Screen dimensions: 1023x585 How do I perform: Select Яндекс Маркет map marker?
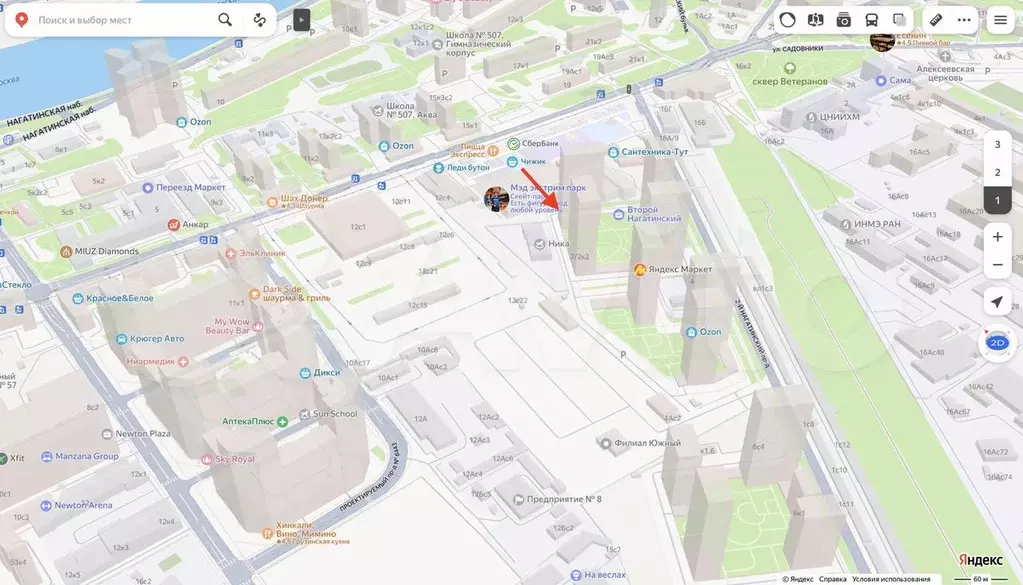point(640,269)
